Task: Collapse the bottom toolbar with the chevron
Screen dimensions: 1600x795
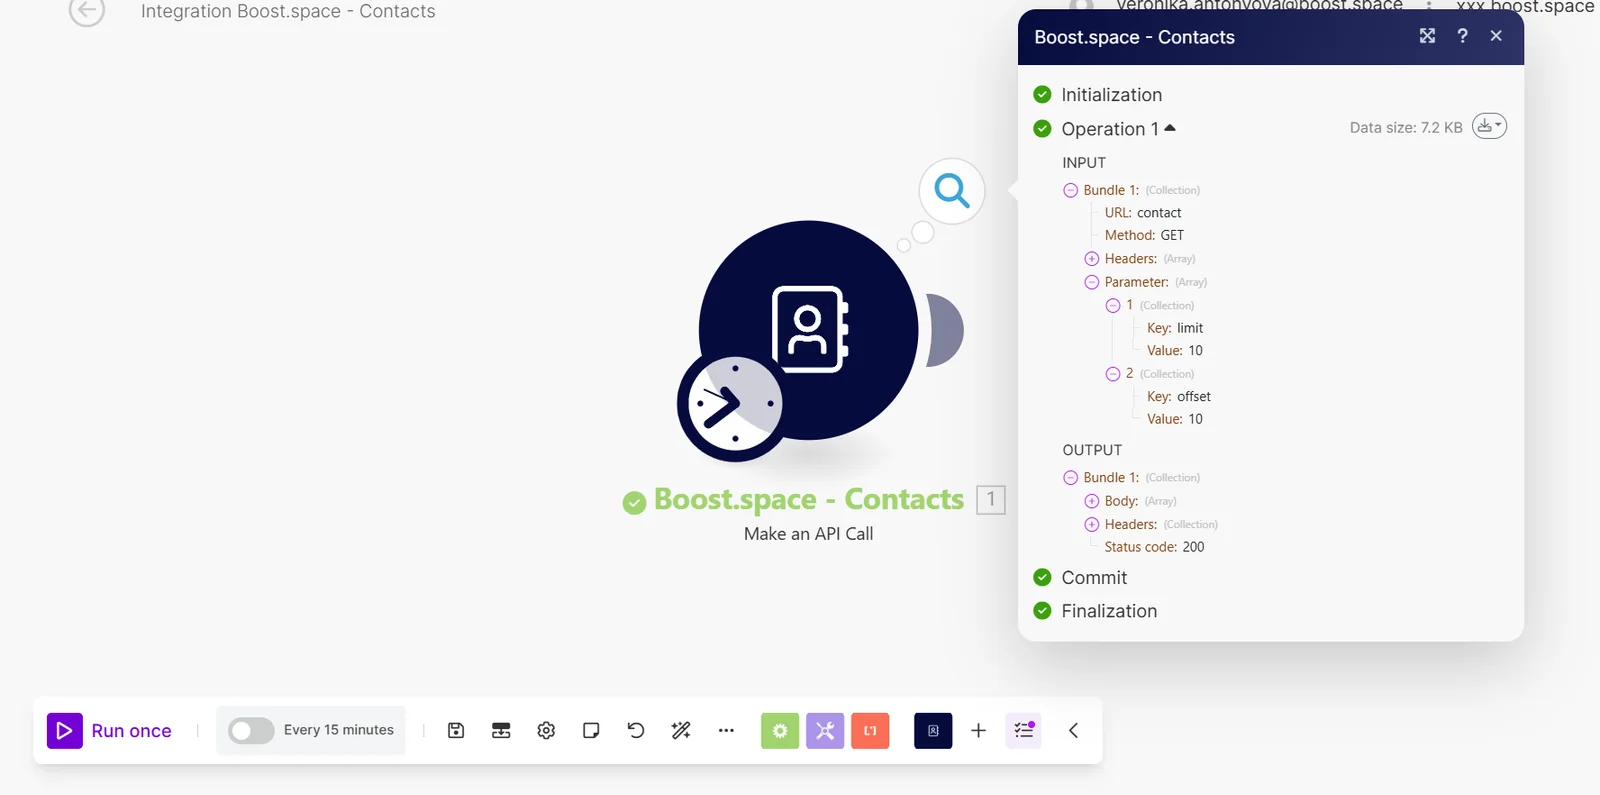Action: (1073, 731)
